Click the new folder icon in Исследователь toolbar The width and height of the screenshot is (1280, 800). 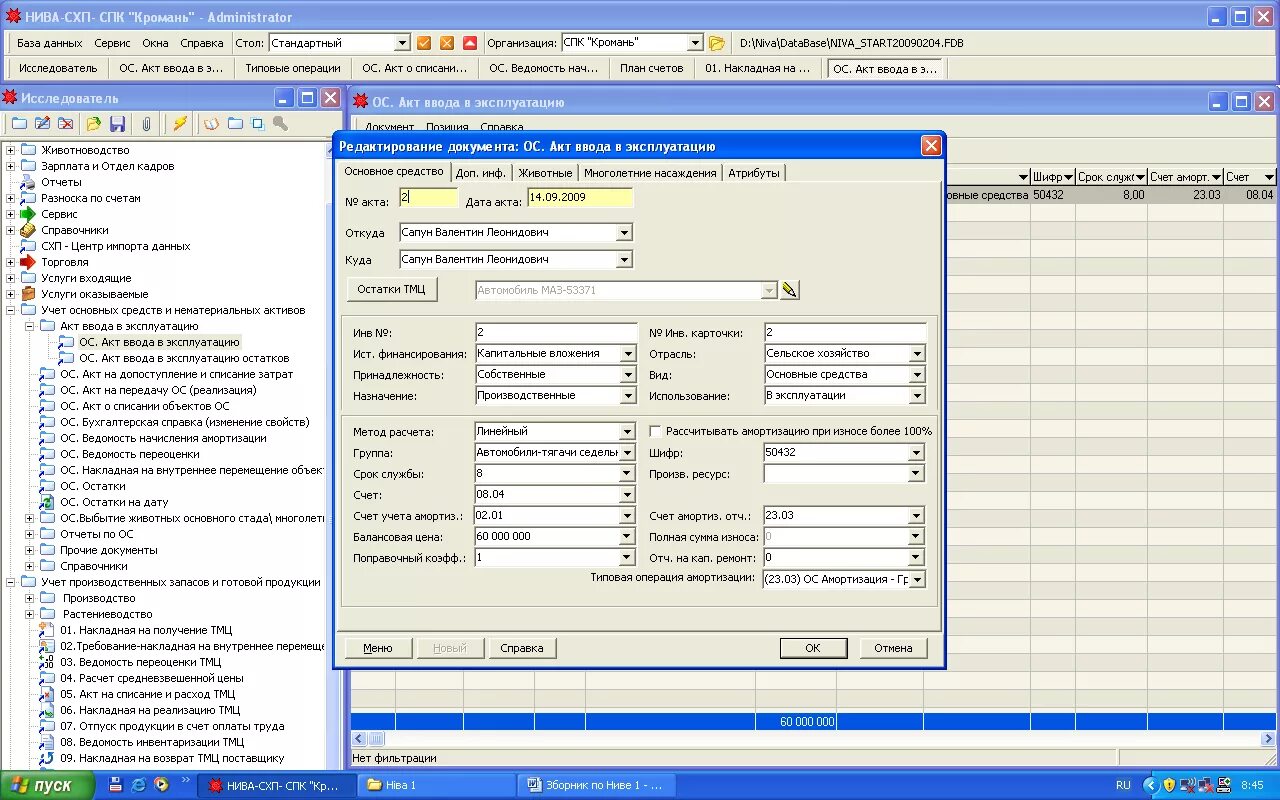pyautogui.click(x=19, y=124)
